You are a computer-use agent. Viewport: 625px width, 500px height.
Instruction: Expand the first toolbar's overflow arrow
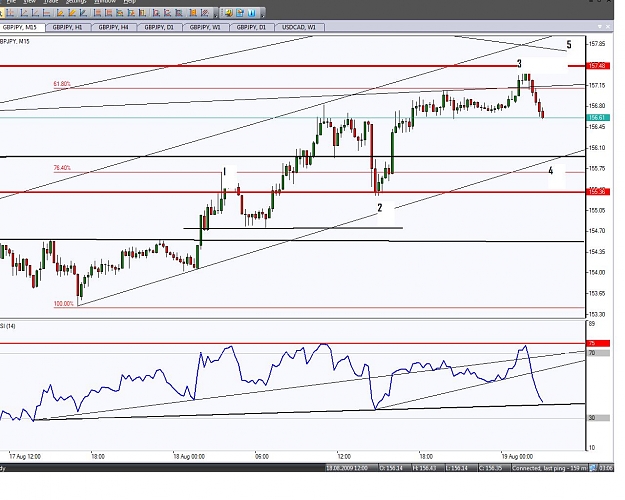click(216, 14)
